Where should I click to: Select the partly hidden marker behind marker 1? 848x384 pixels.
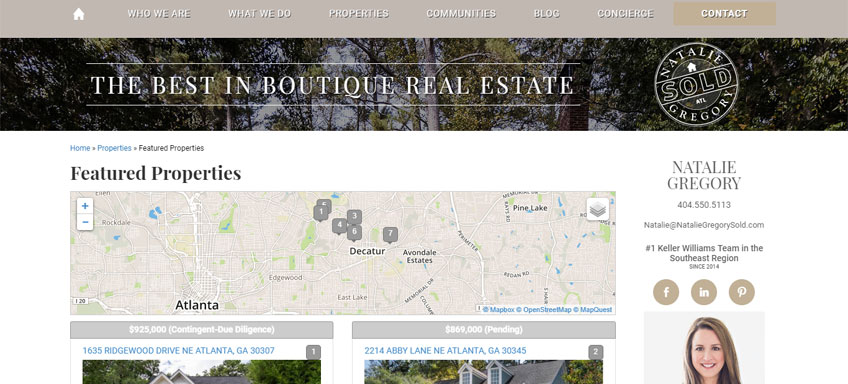click(326, 203)
